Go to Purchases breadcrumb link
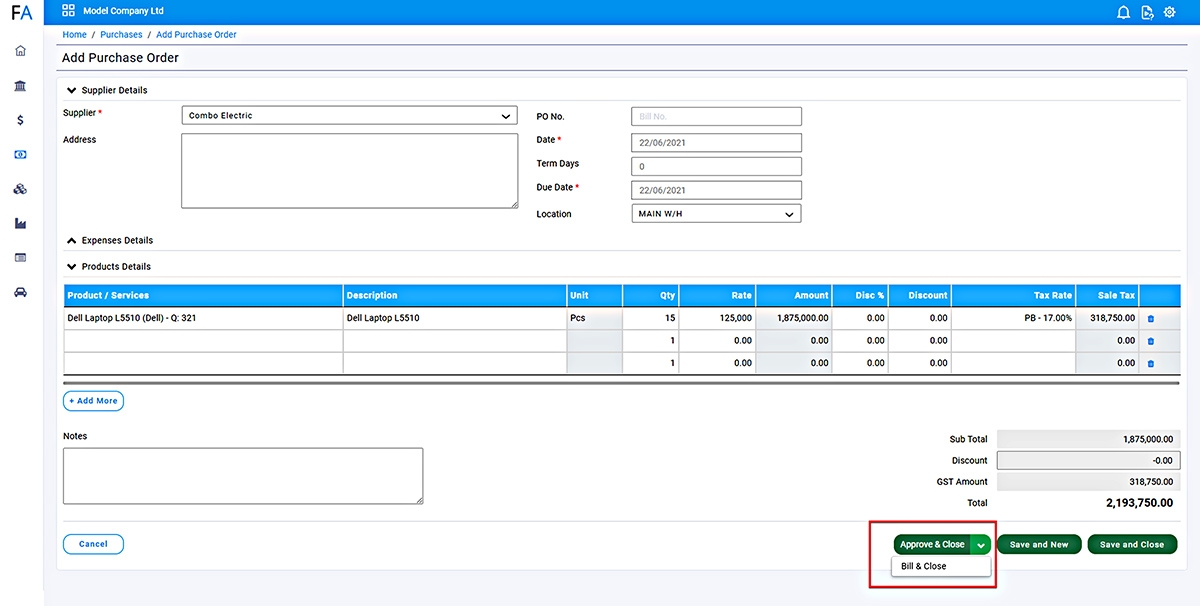 [x=121, y=35]
